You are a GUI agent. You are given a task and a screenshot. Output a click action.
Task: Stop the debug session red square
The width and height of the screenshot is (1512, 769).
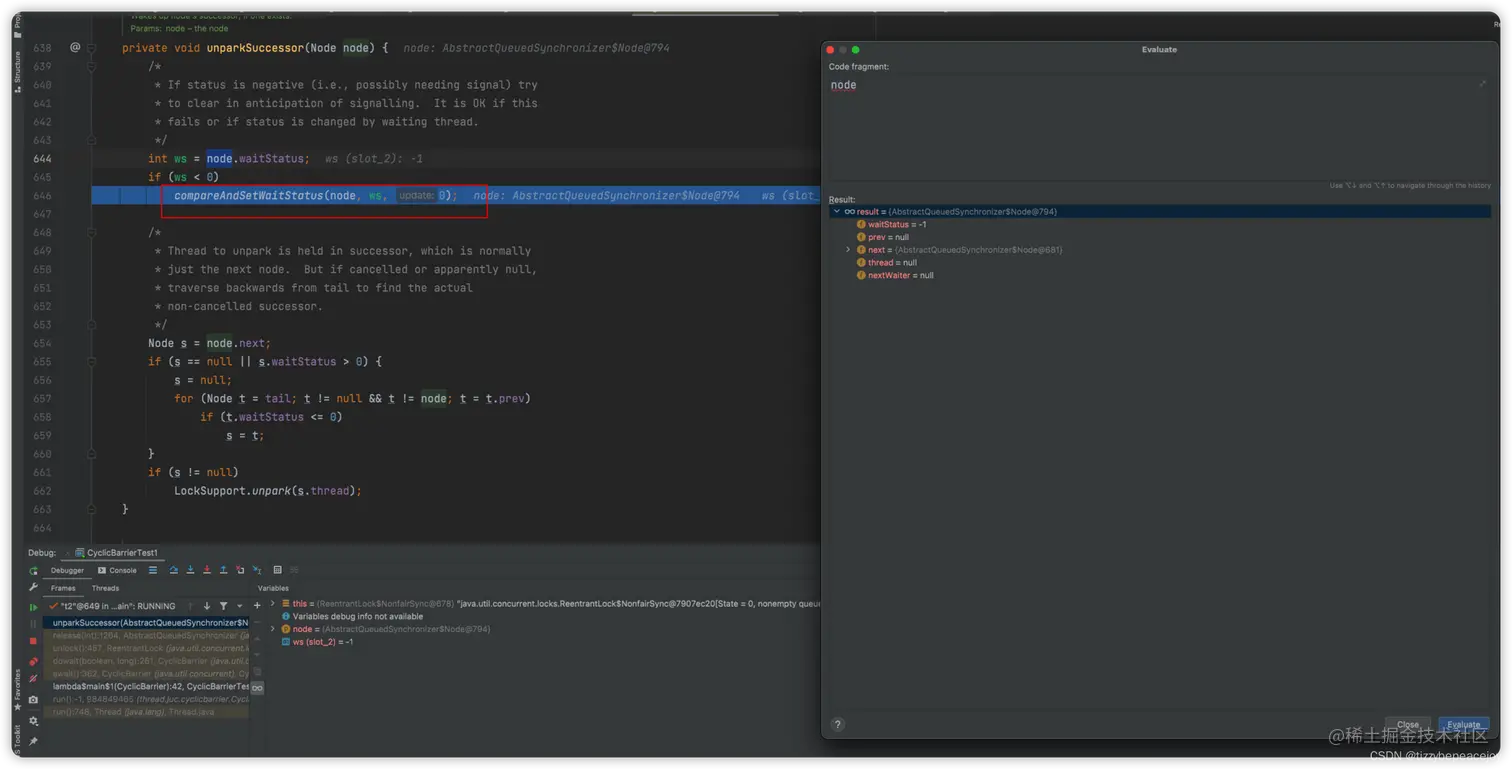coord(33,641)
